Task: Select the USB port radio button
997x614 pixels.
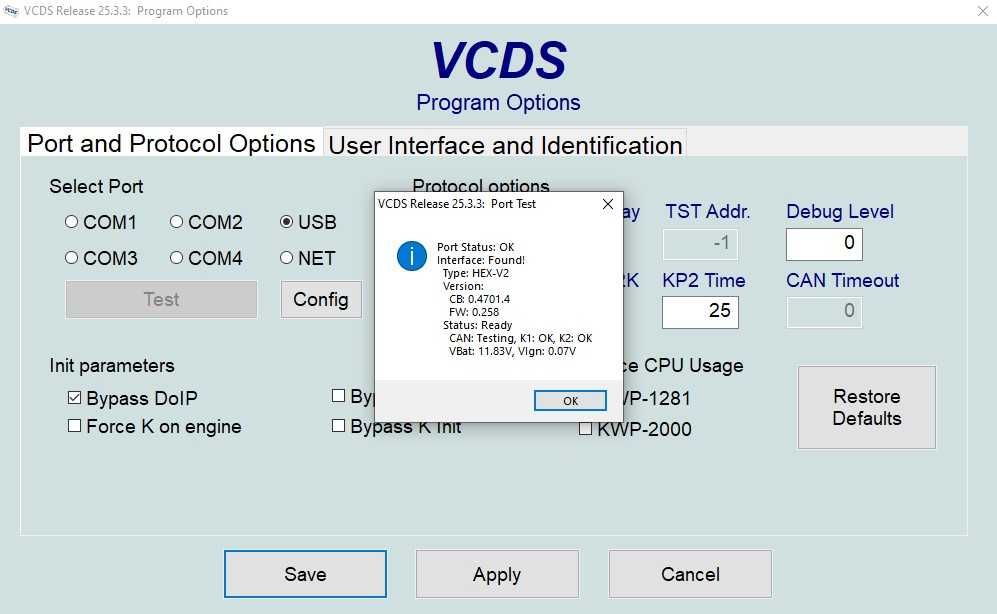Action: [x=287, y=222]
